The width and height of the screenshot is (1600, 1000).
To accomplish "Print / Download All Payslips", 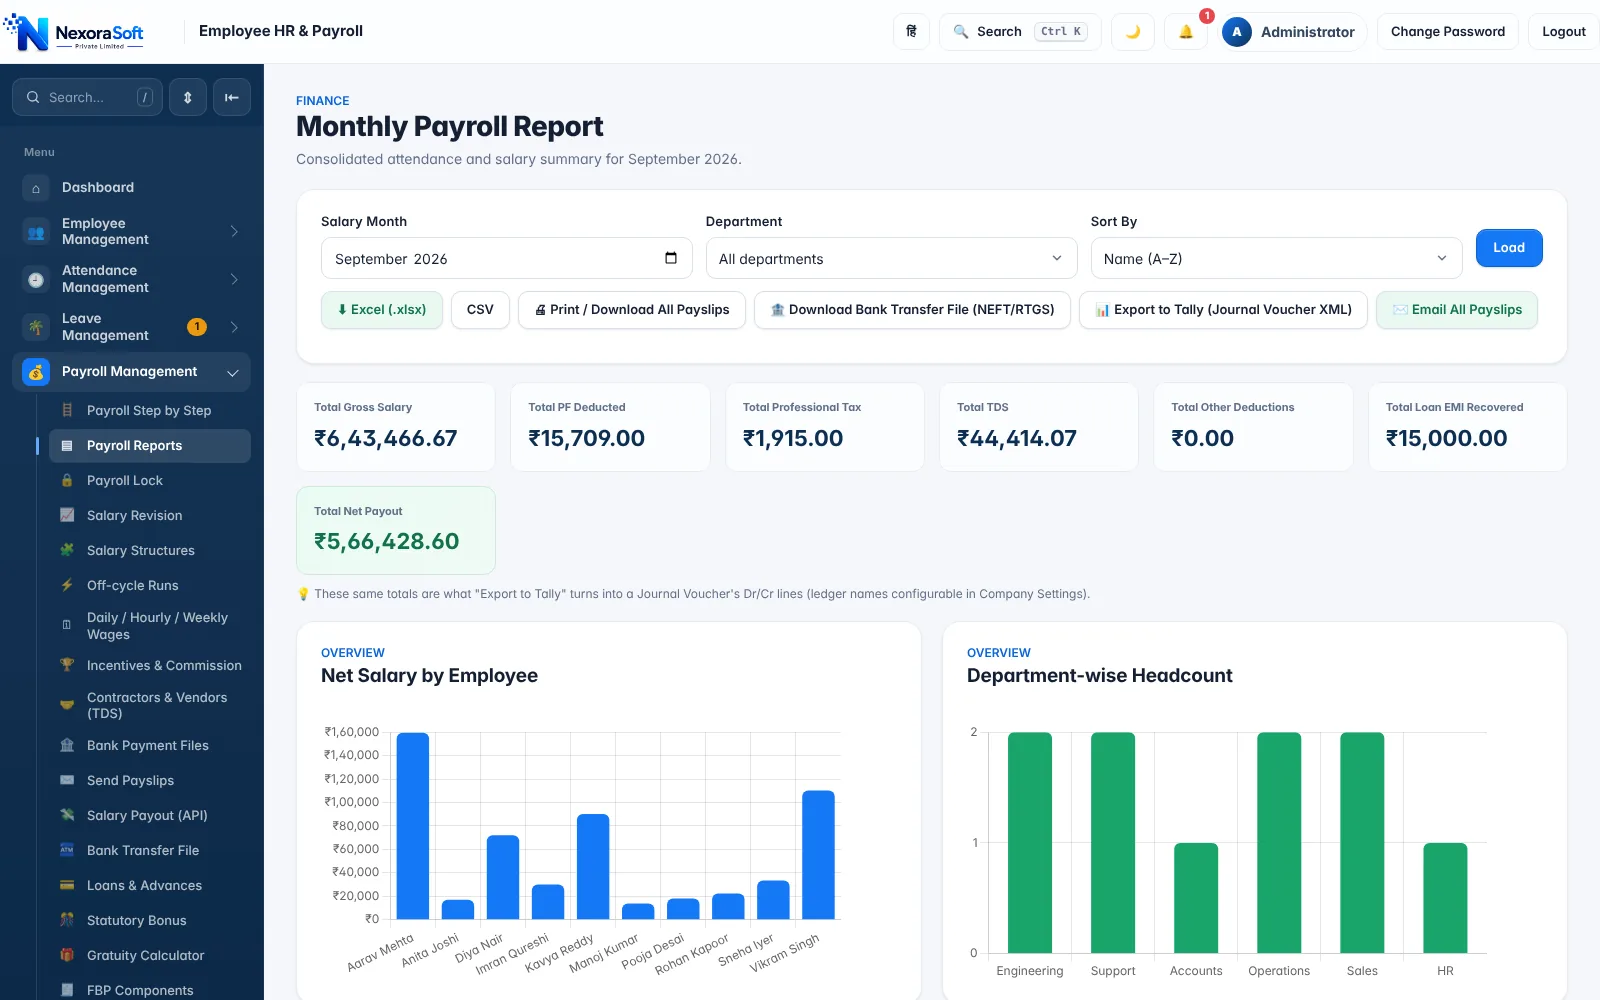I will (x=632, y=310).
